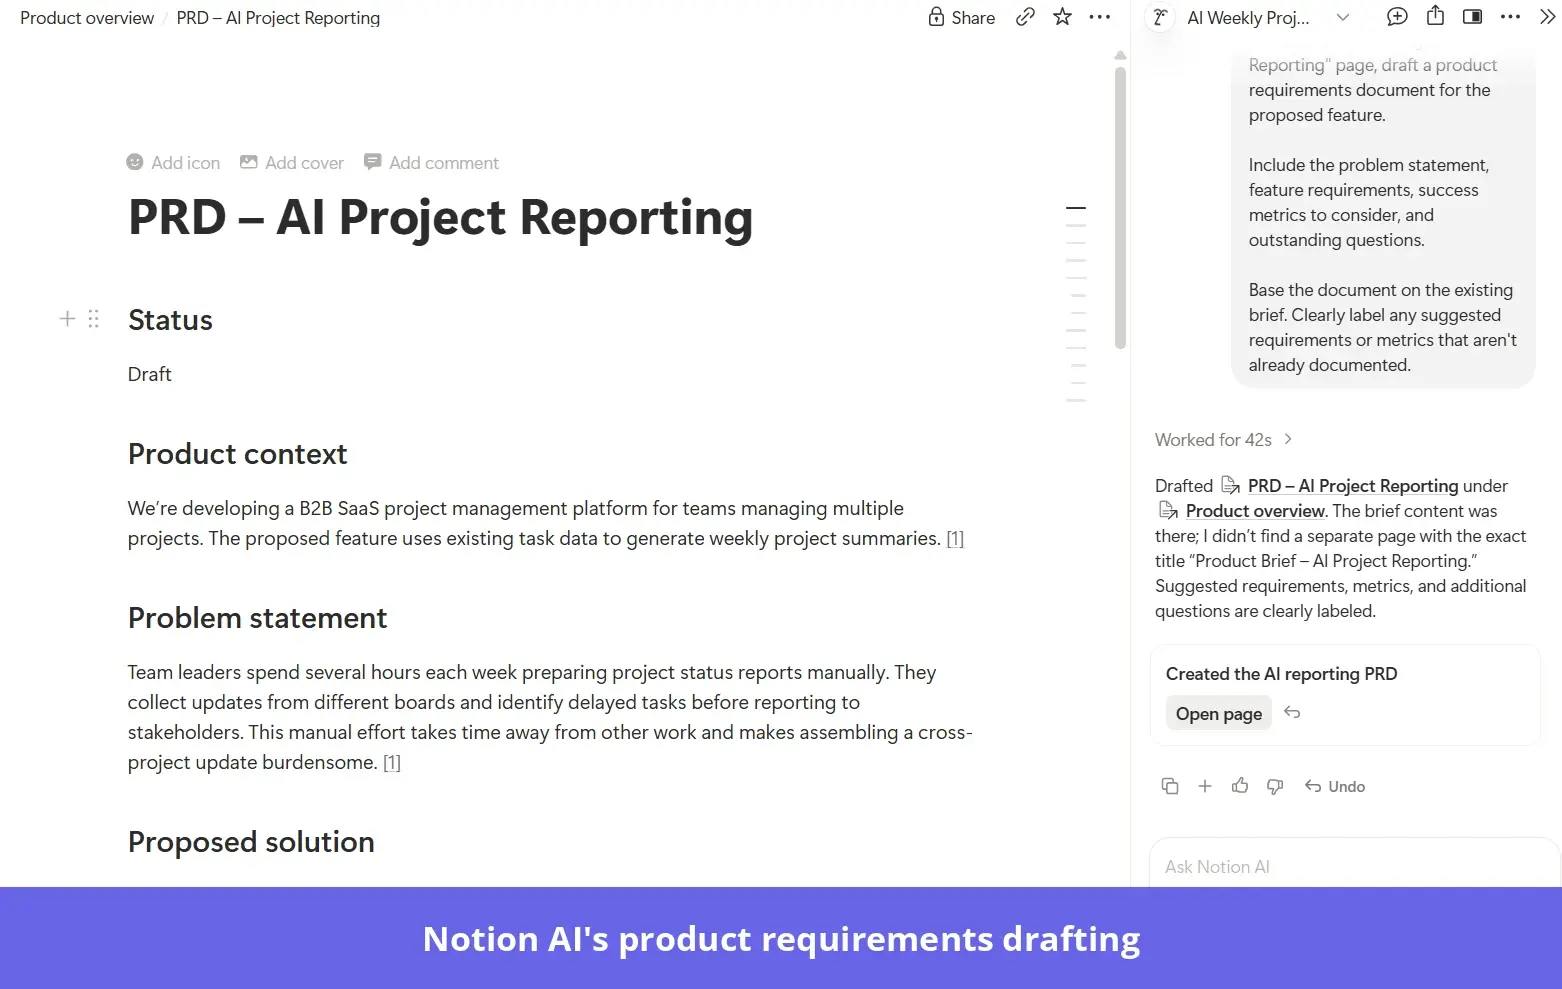Click the Proposed solution heading
Screen dimensions: 1562x989
pyautogui.click(x=251, y=842)
